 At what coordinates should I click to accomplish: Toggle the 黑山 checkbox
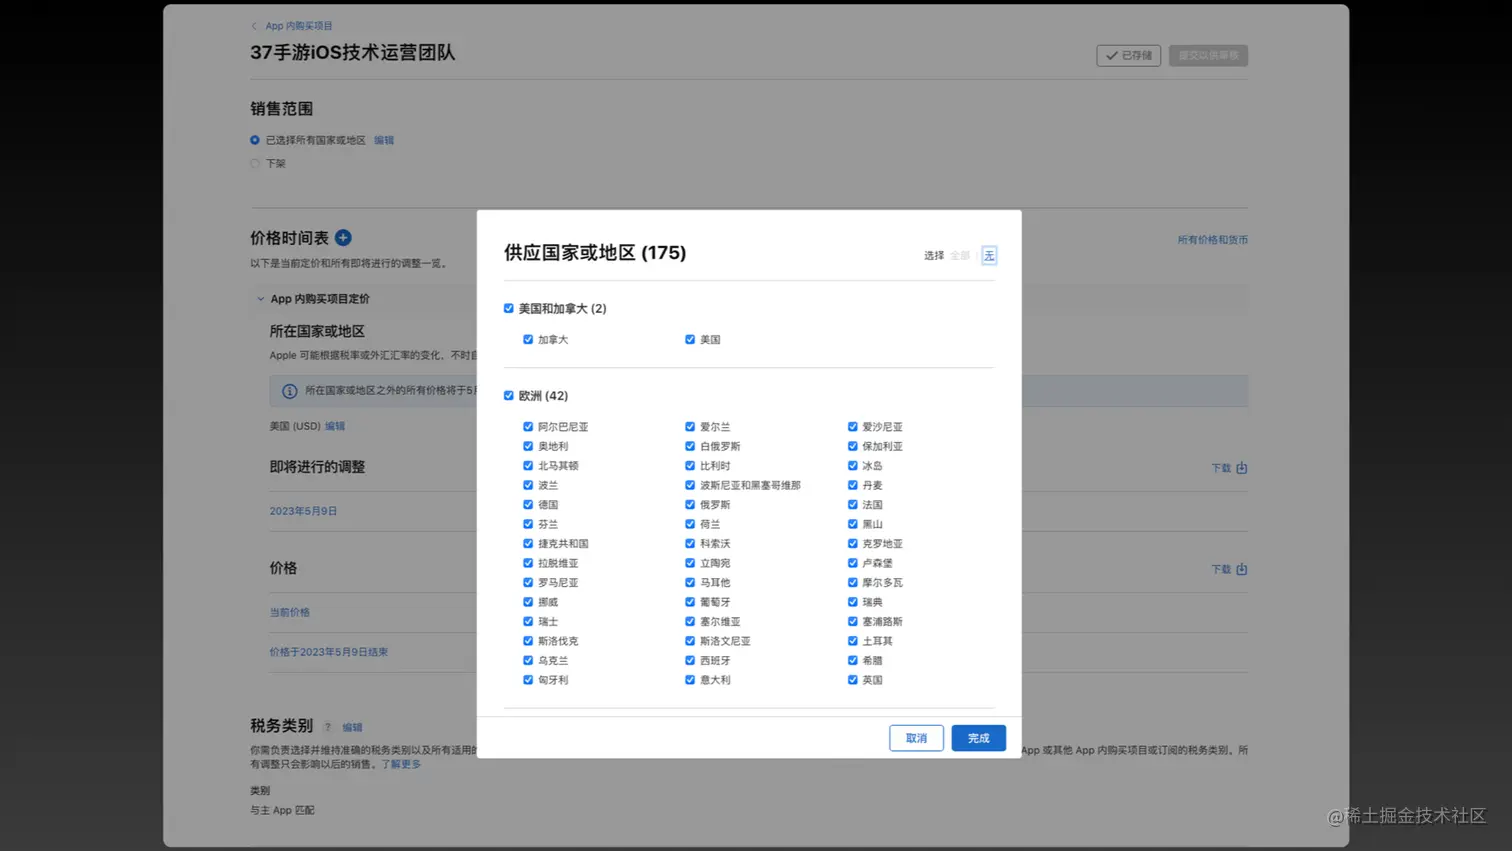click(x=853, y=524)
